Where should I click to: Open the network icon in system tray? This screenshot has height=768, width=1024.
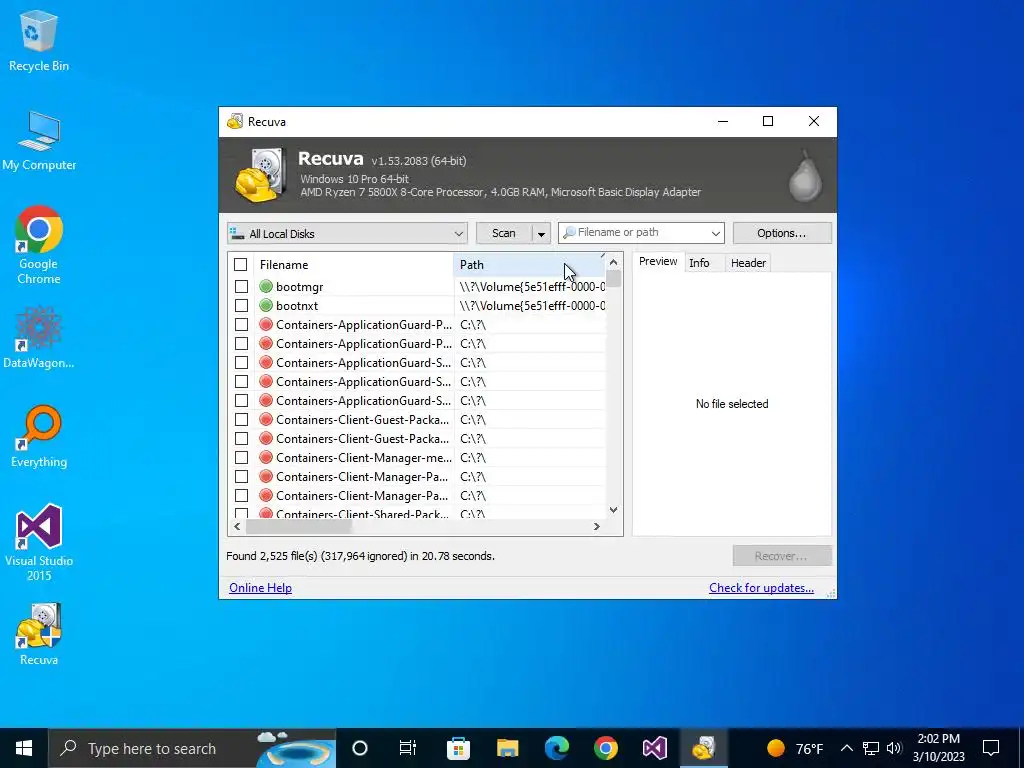871,748
